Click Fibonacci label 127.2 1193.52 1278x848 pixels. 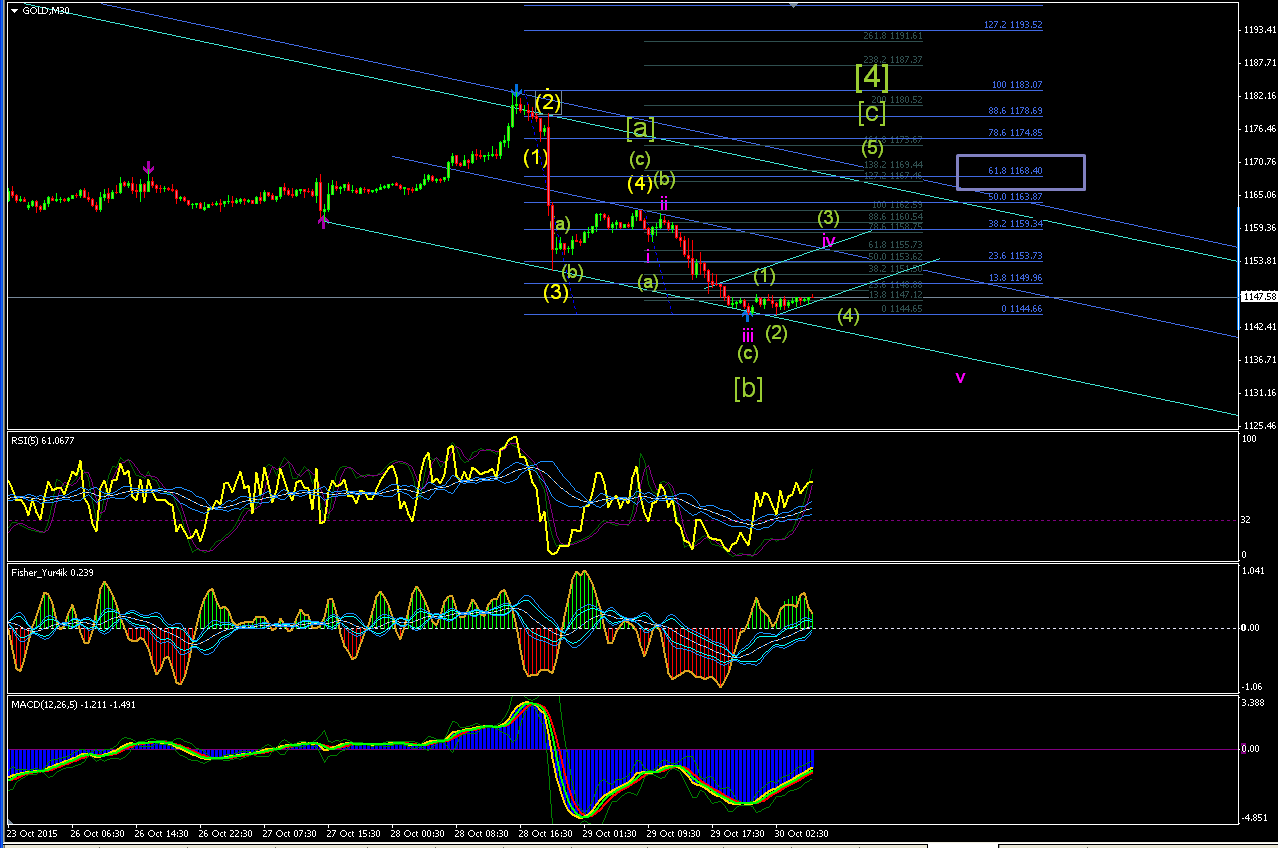(1013, 25)
